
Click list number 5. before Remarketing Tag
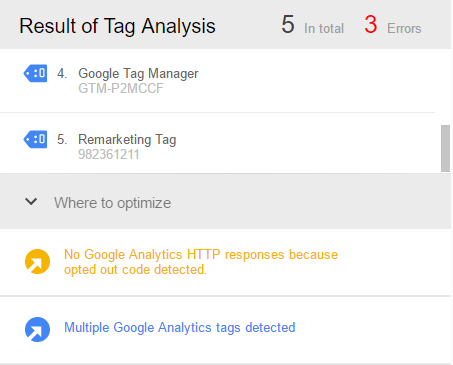pyautogui.click(x=62, y=139)
